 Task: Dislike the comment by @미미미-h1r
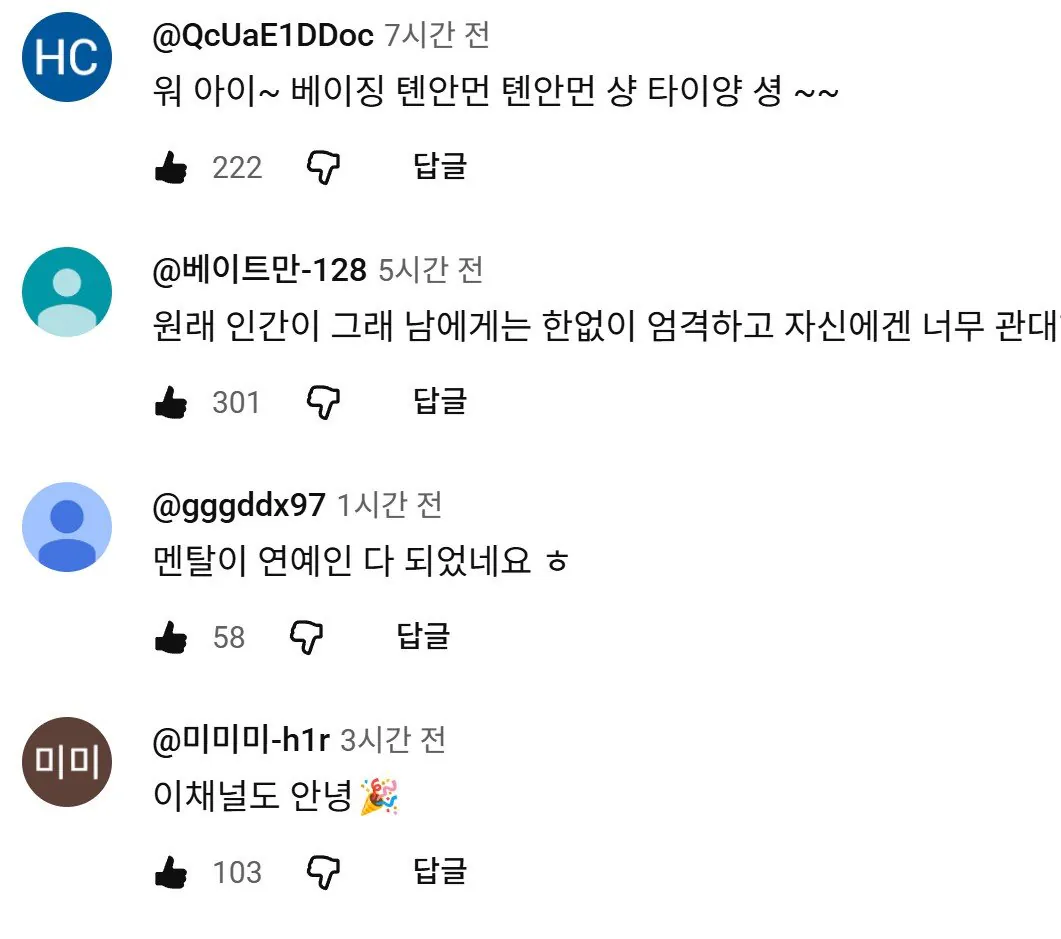[x=323, y=872]
